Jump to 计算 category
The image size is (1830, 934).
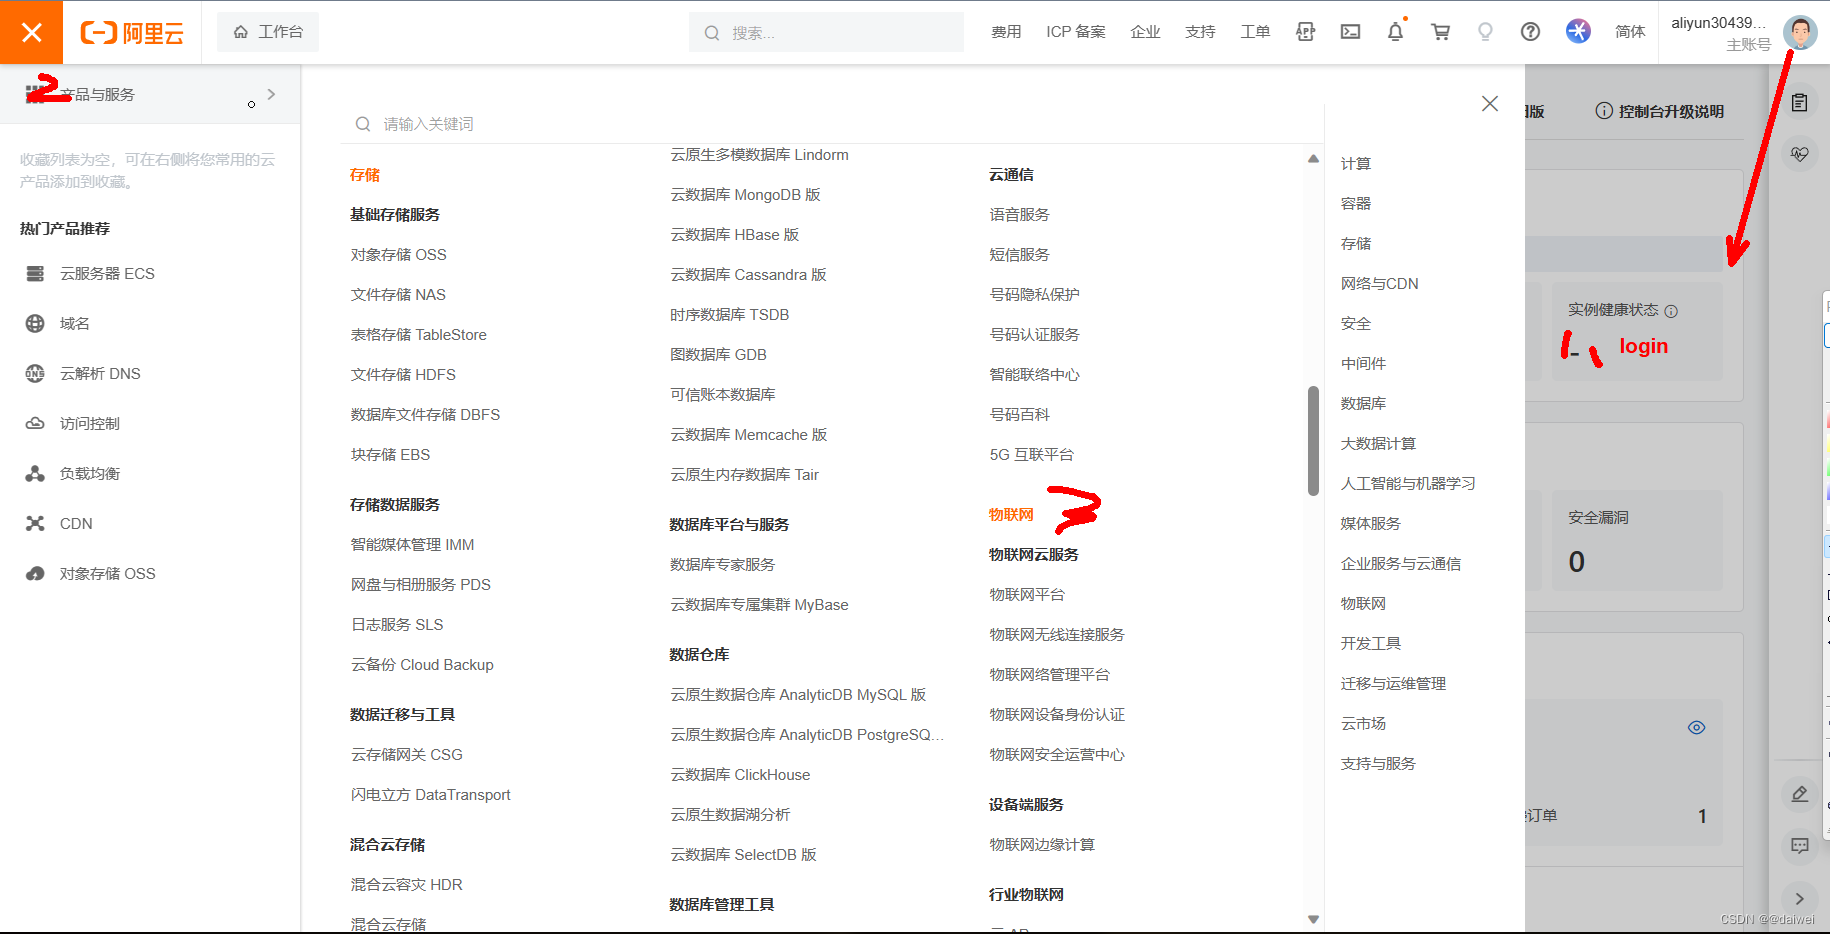click(x=1356, y=164)
